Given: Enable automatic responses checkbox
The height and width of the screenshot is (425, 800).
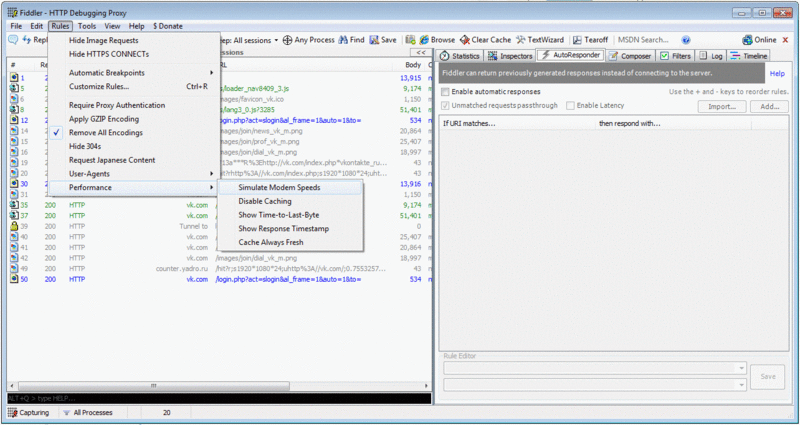Looking at the screenshot, I should click(x=445, y=92).
